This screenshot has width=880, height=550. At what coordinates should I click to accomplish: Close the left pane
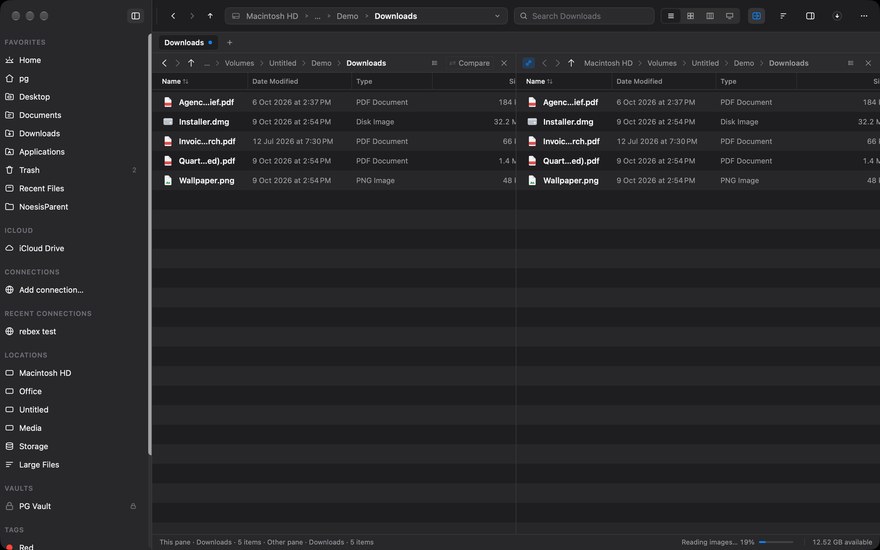pyautogui.click(x=504, y=63)
